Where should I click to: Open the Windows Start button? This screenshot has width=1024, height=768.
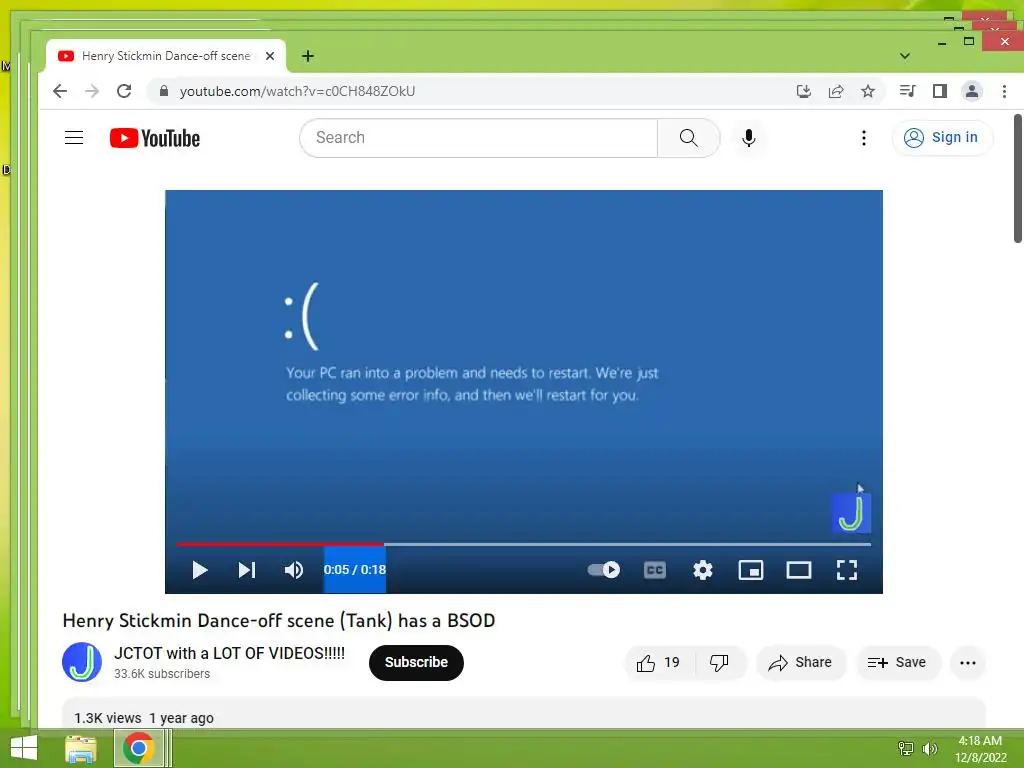(x=24, y=748)
